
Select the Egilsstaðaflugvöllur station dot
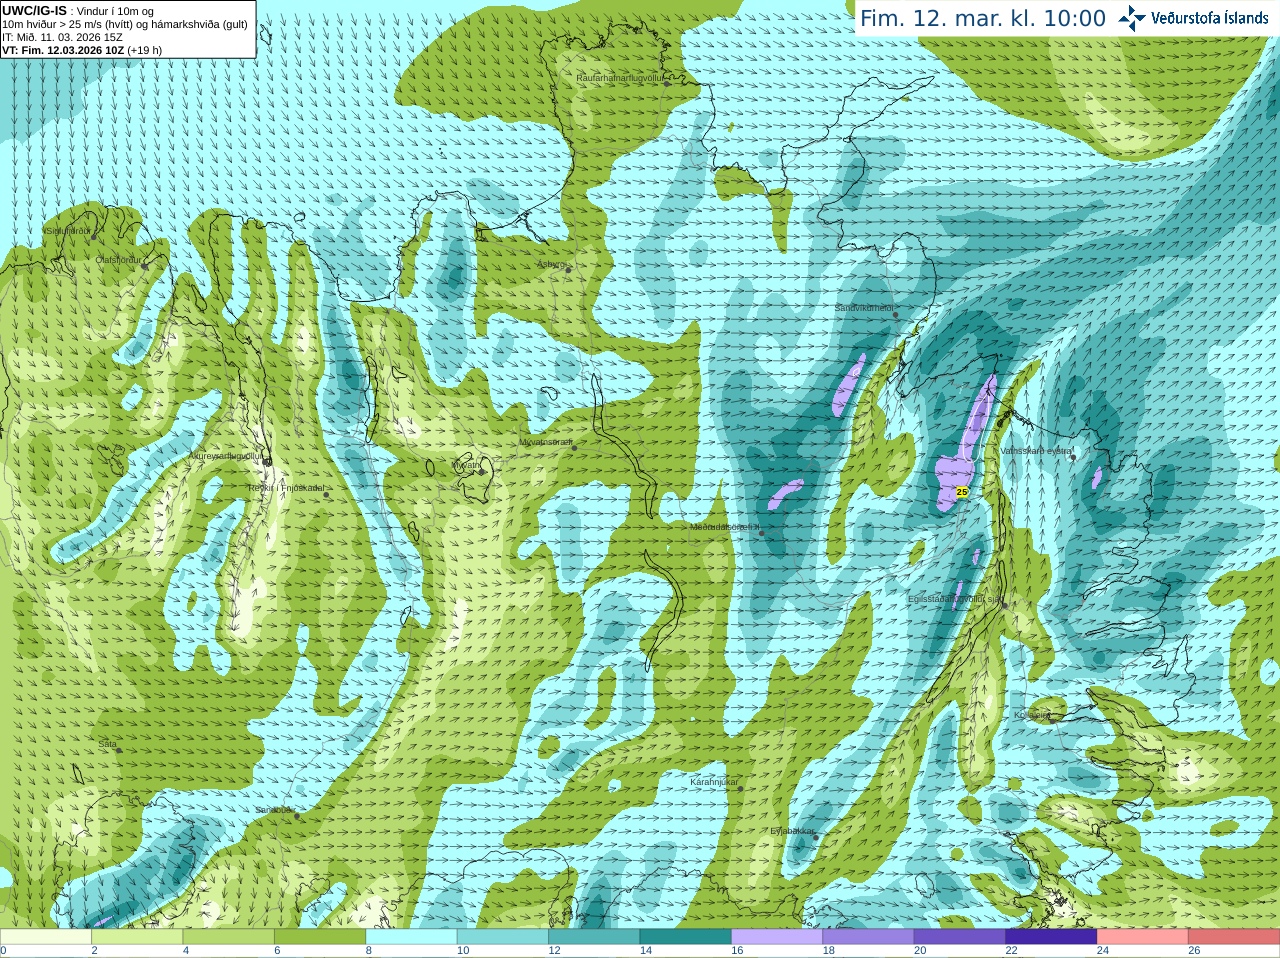coord(1005,605)
